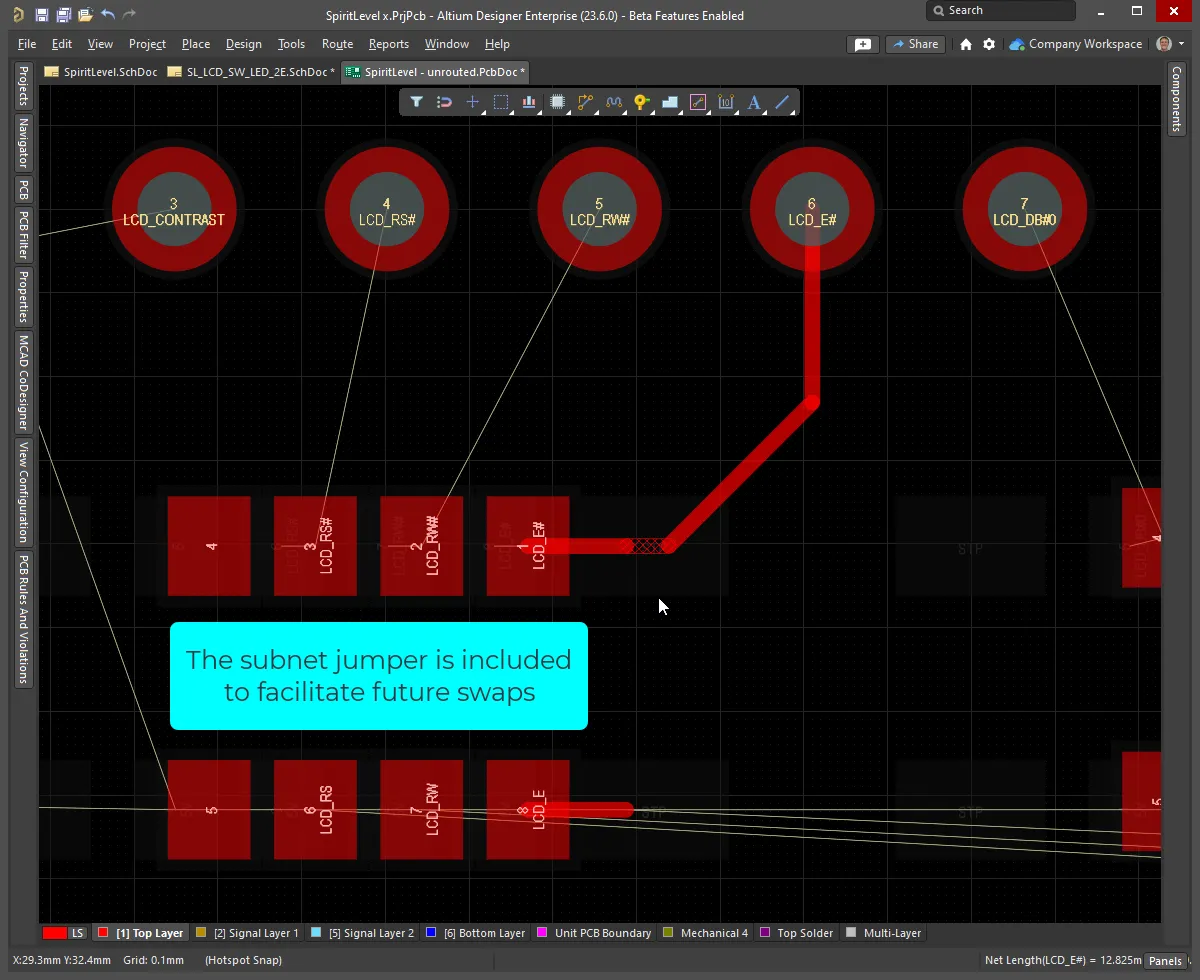Open the Tools menu

291,44
